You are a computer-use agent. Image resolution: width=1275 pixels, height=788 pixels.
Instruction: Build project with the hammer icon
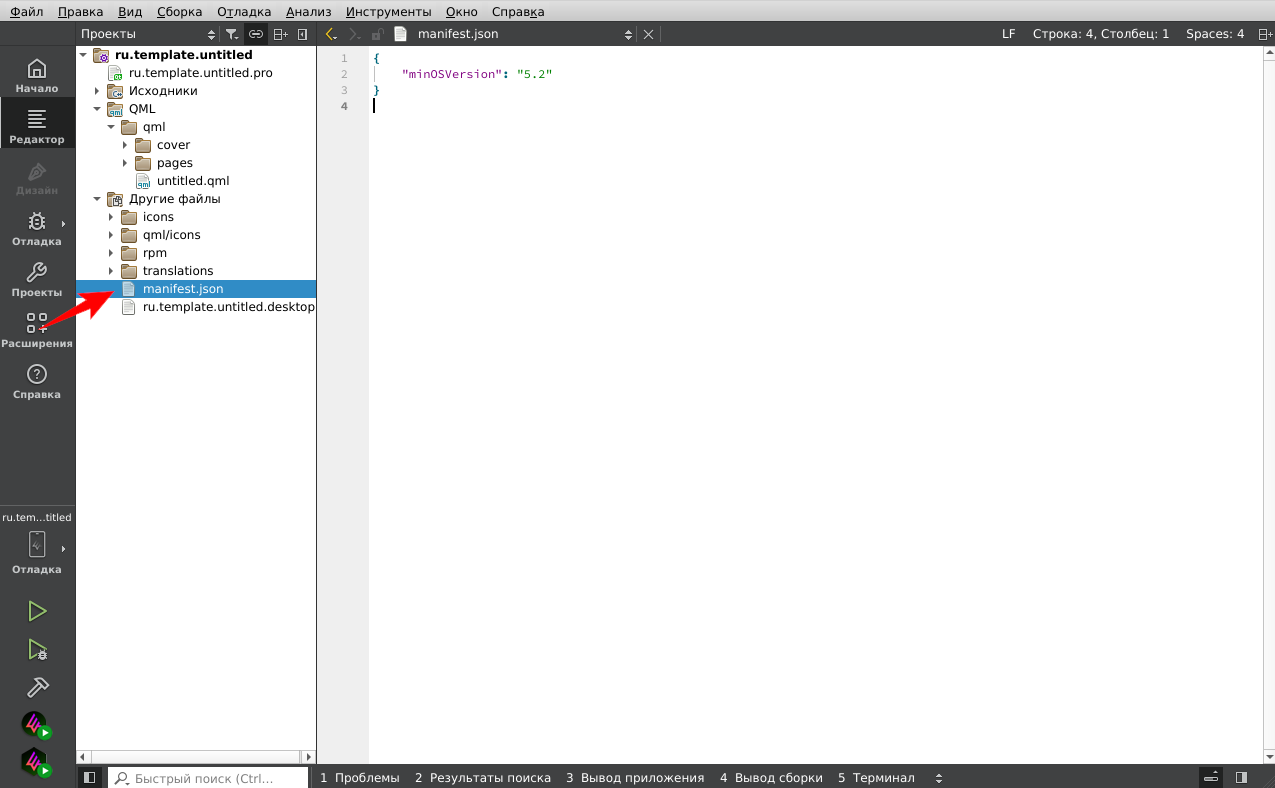[37, 688]
